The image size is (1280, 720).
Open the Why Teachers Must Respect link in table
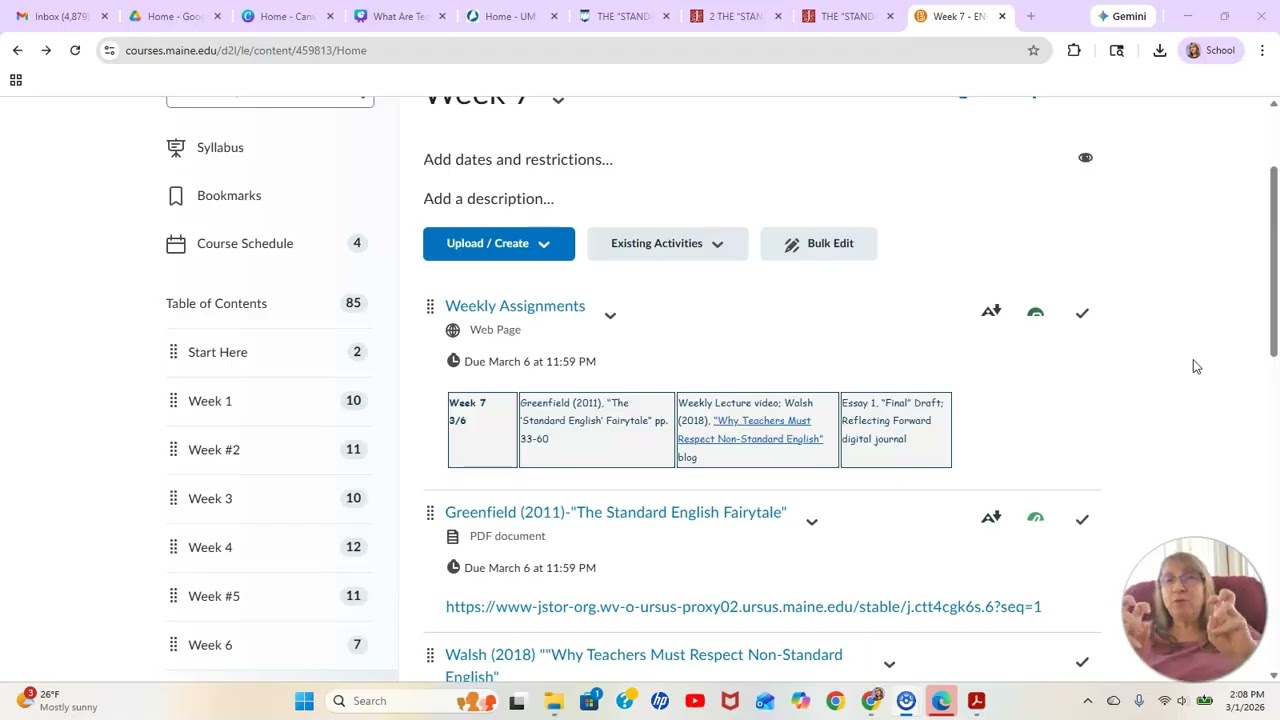point(750,430)
